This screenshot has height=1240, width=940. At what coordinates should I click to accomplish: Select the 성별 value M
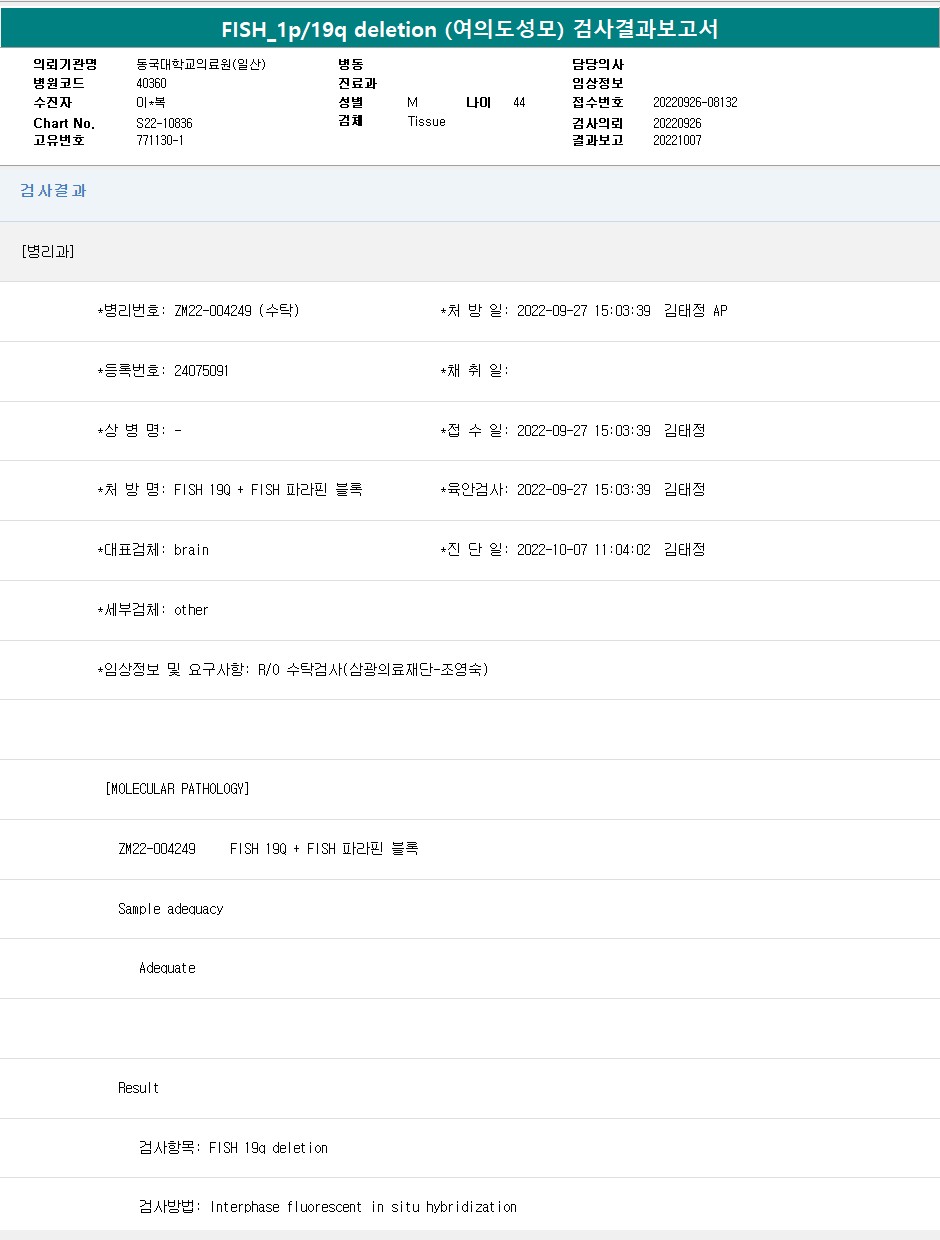(412, 102)
